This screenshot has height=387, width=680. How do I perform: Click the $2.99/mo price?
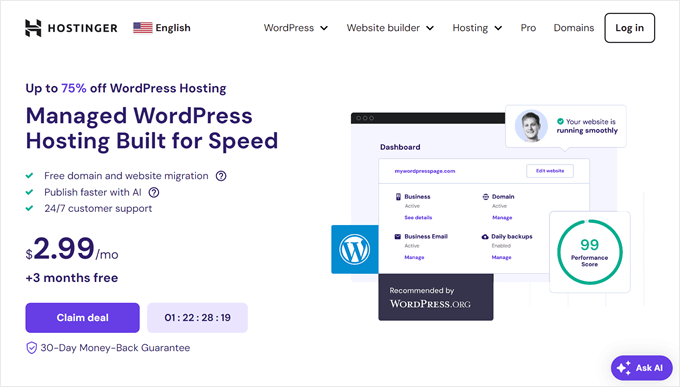(72, 249)
